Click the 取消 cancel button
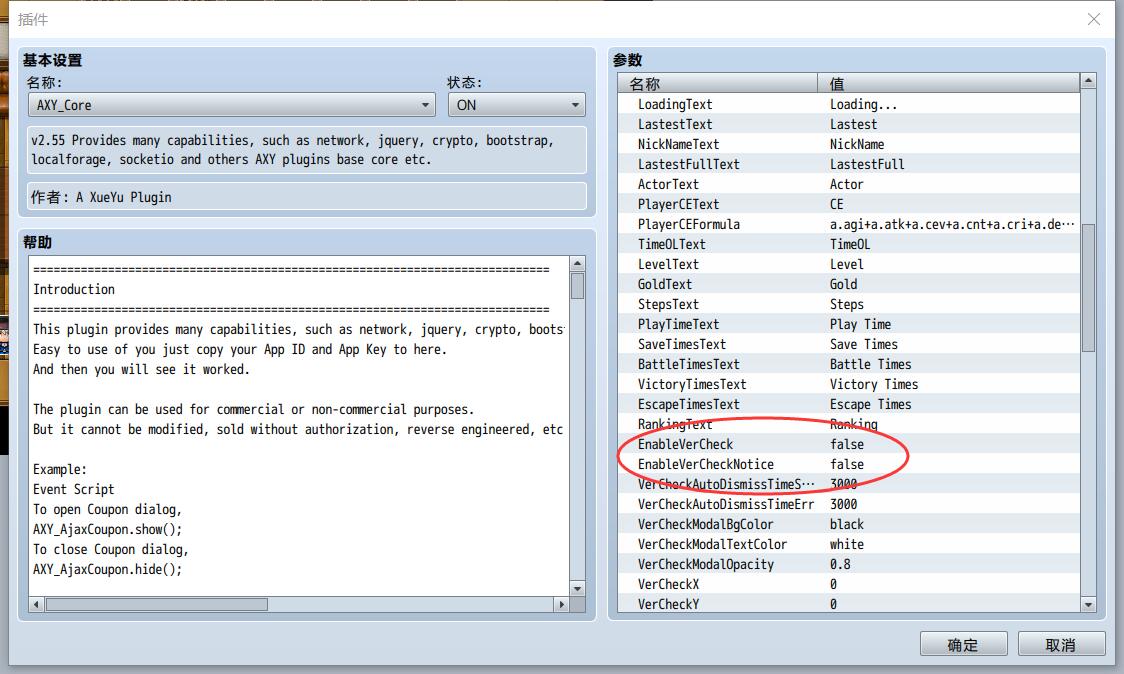This screenshot has width=1124, height=674. 1061,644
